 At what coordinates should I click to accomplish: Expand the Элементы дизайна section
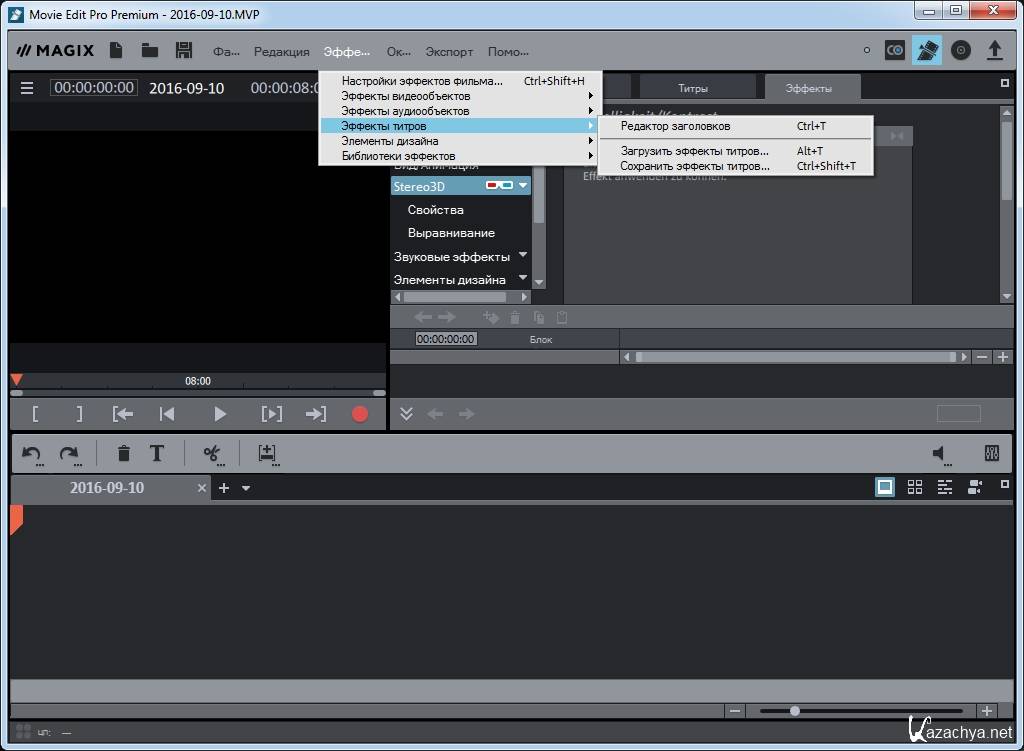point(523,279)
